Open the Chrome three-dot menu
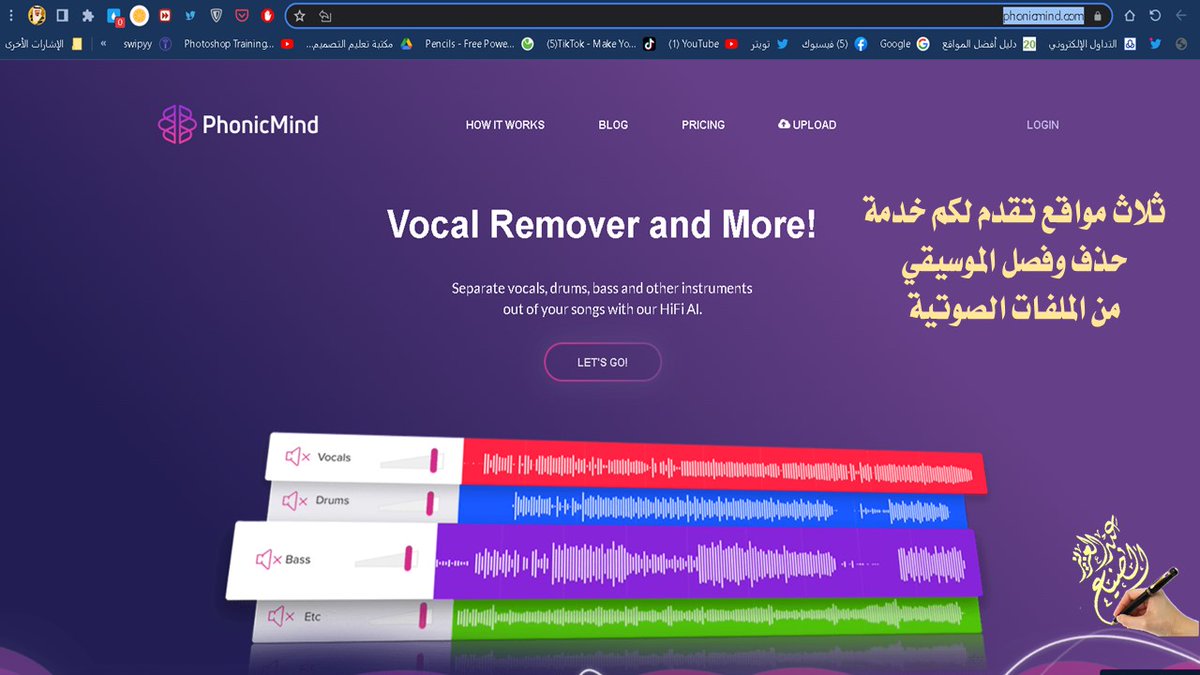The height and width of the screenshot is (675, 1200). pos(10,16)
